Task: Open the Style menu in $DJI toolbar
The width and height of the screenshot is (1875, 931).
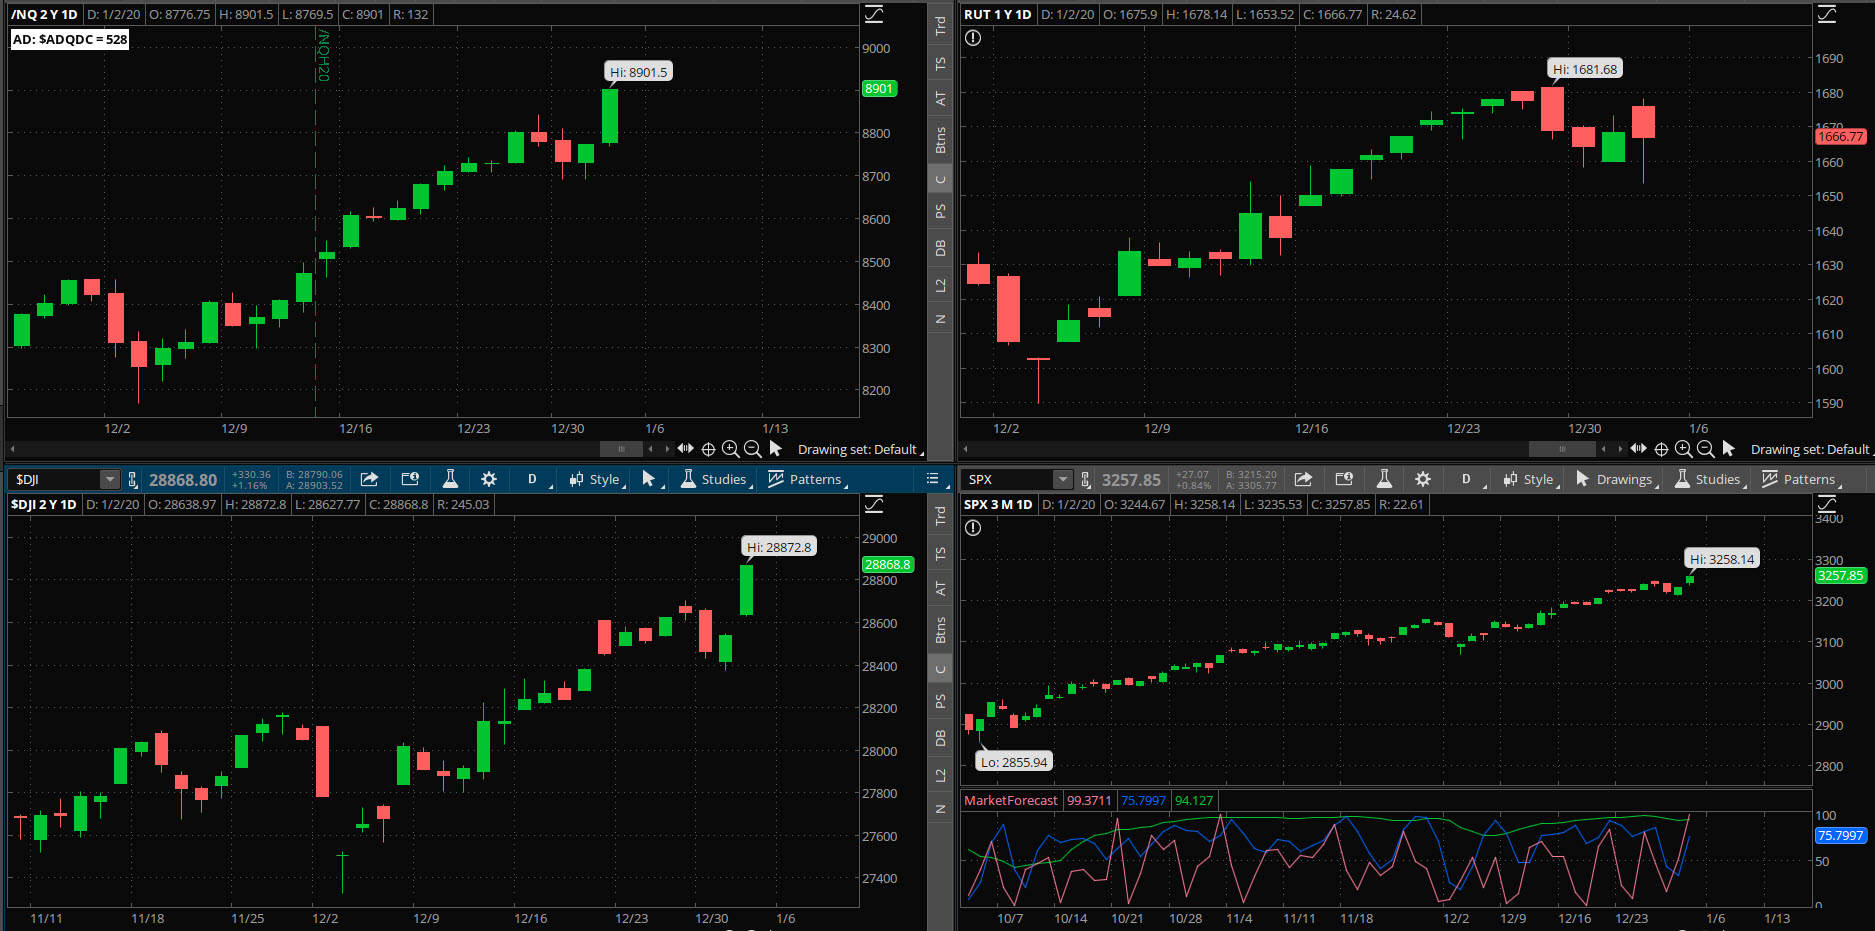Action: tap(596, 480)
